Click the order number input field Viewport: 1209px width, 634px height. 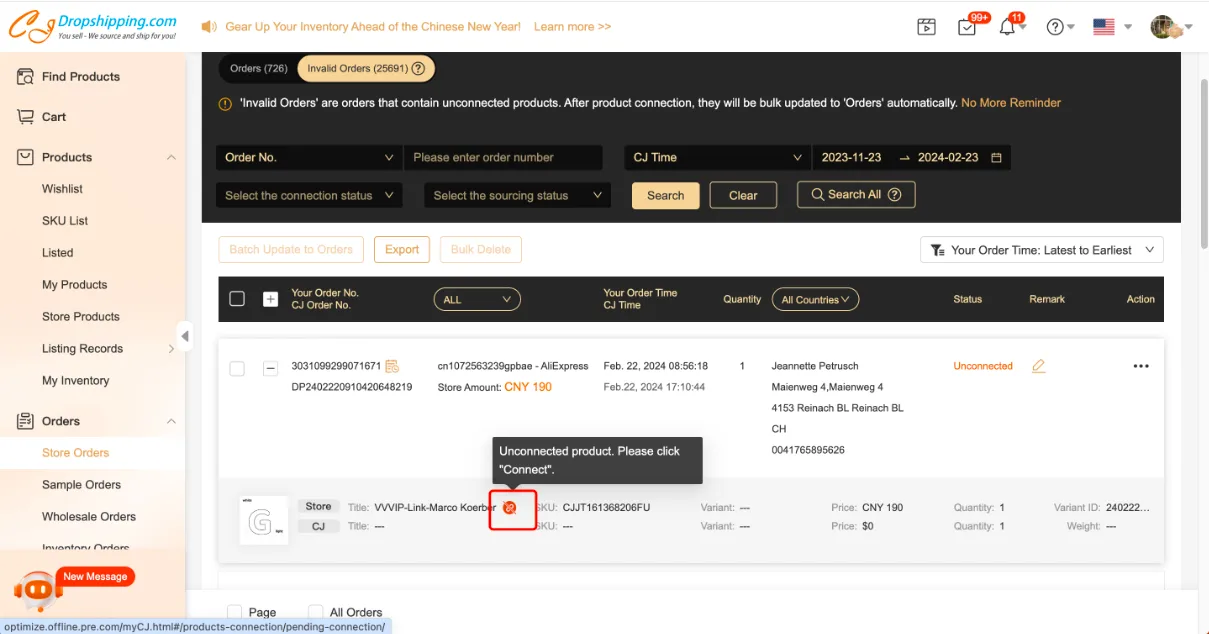coord(503,157)
